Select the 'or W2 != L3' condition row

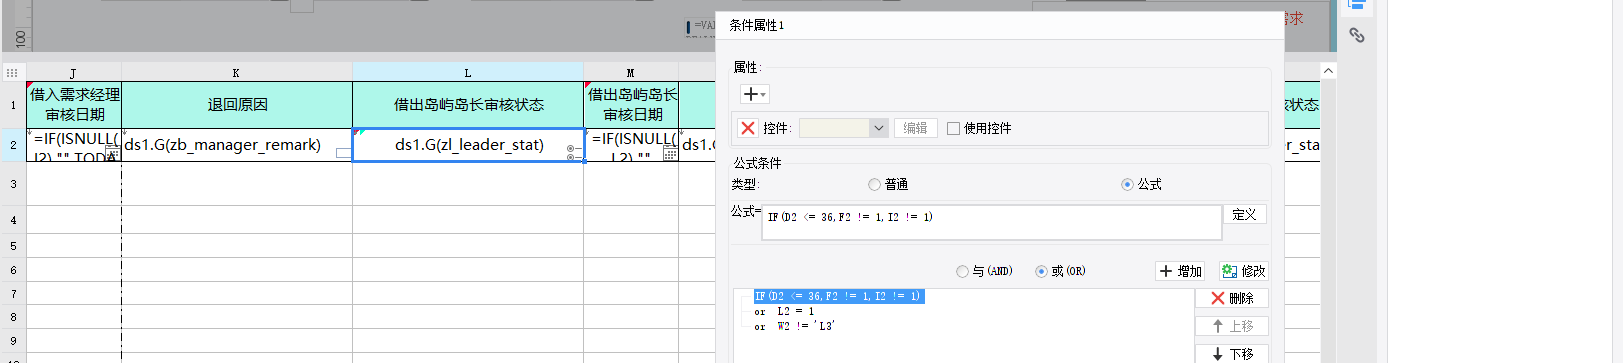794,326
